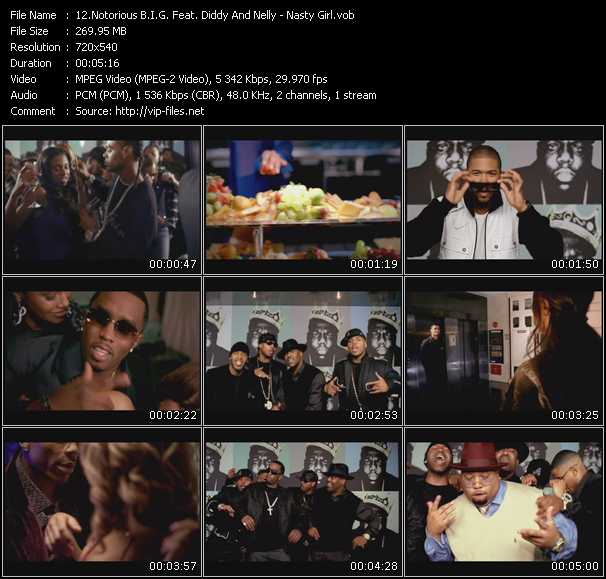This screenshot has height=579, width=606.
Task: Click the 00:03:25 timestamp text
Action: [x=575, y=415]
